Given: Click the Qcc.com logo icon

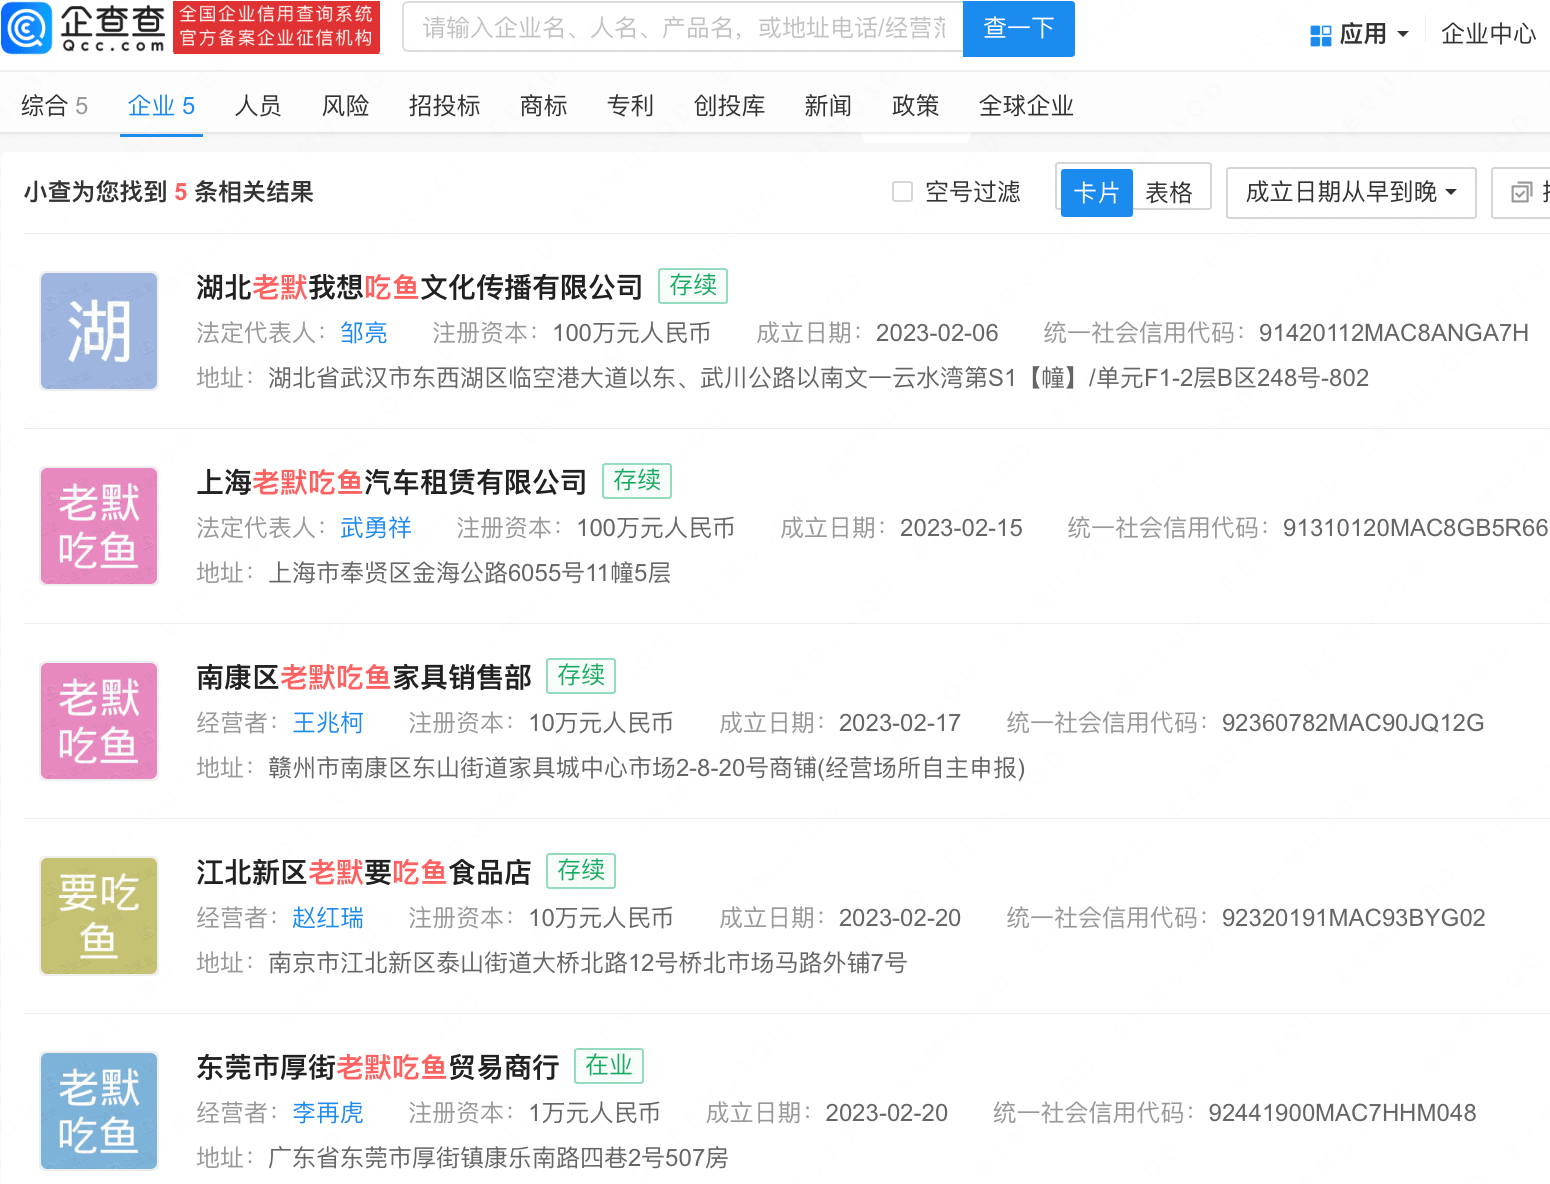Looking at the screenshot, I should click(x=26, y=28).
